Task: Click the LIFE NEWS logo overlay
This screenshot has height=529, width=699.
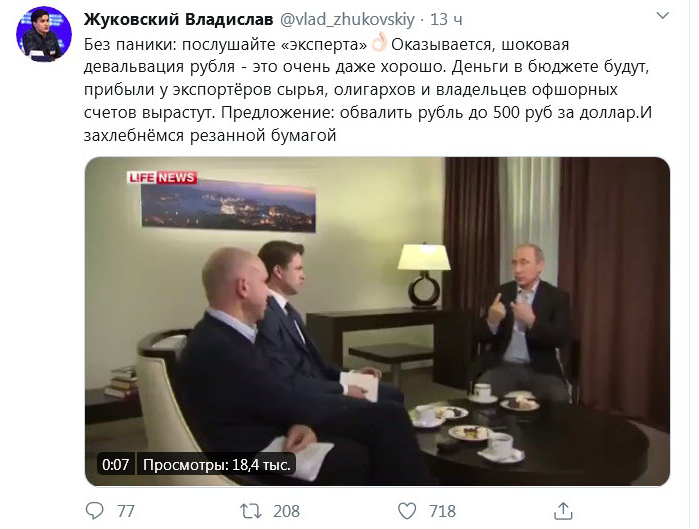Action: (162, 177)
